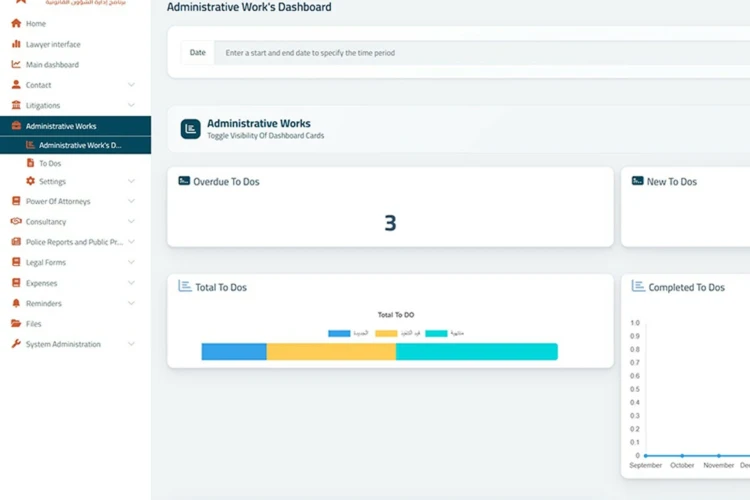Expand the Litigations menu chevron
Image resolution: width=750 pixels, height=500 pixels.
click(x=131, y=105)
